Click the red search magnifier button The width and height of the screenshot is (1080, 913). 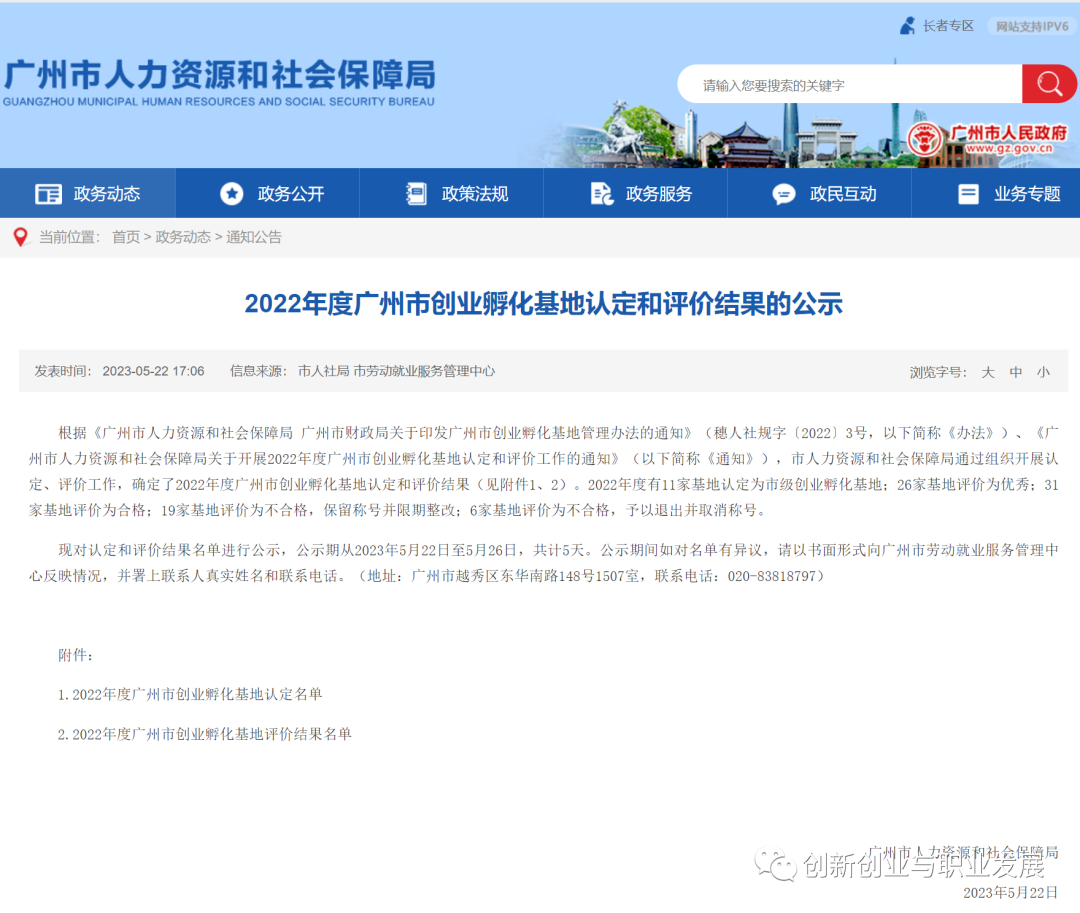coord(1049,84)
